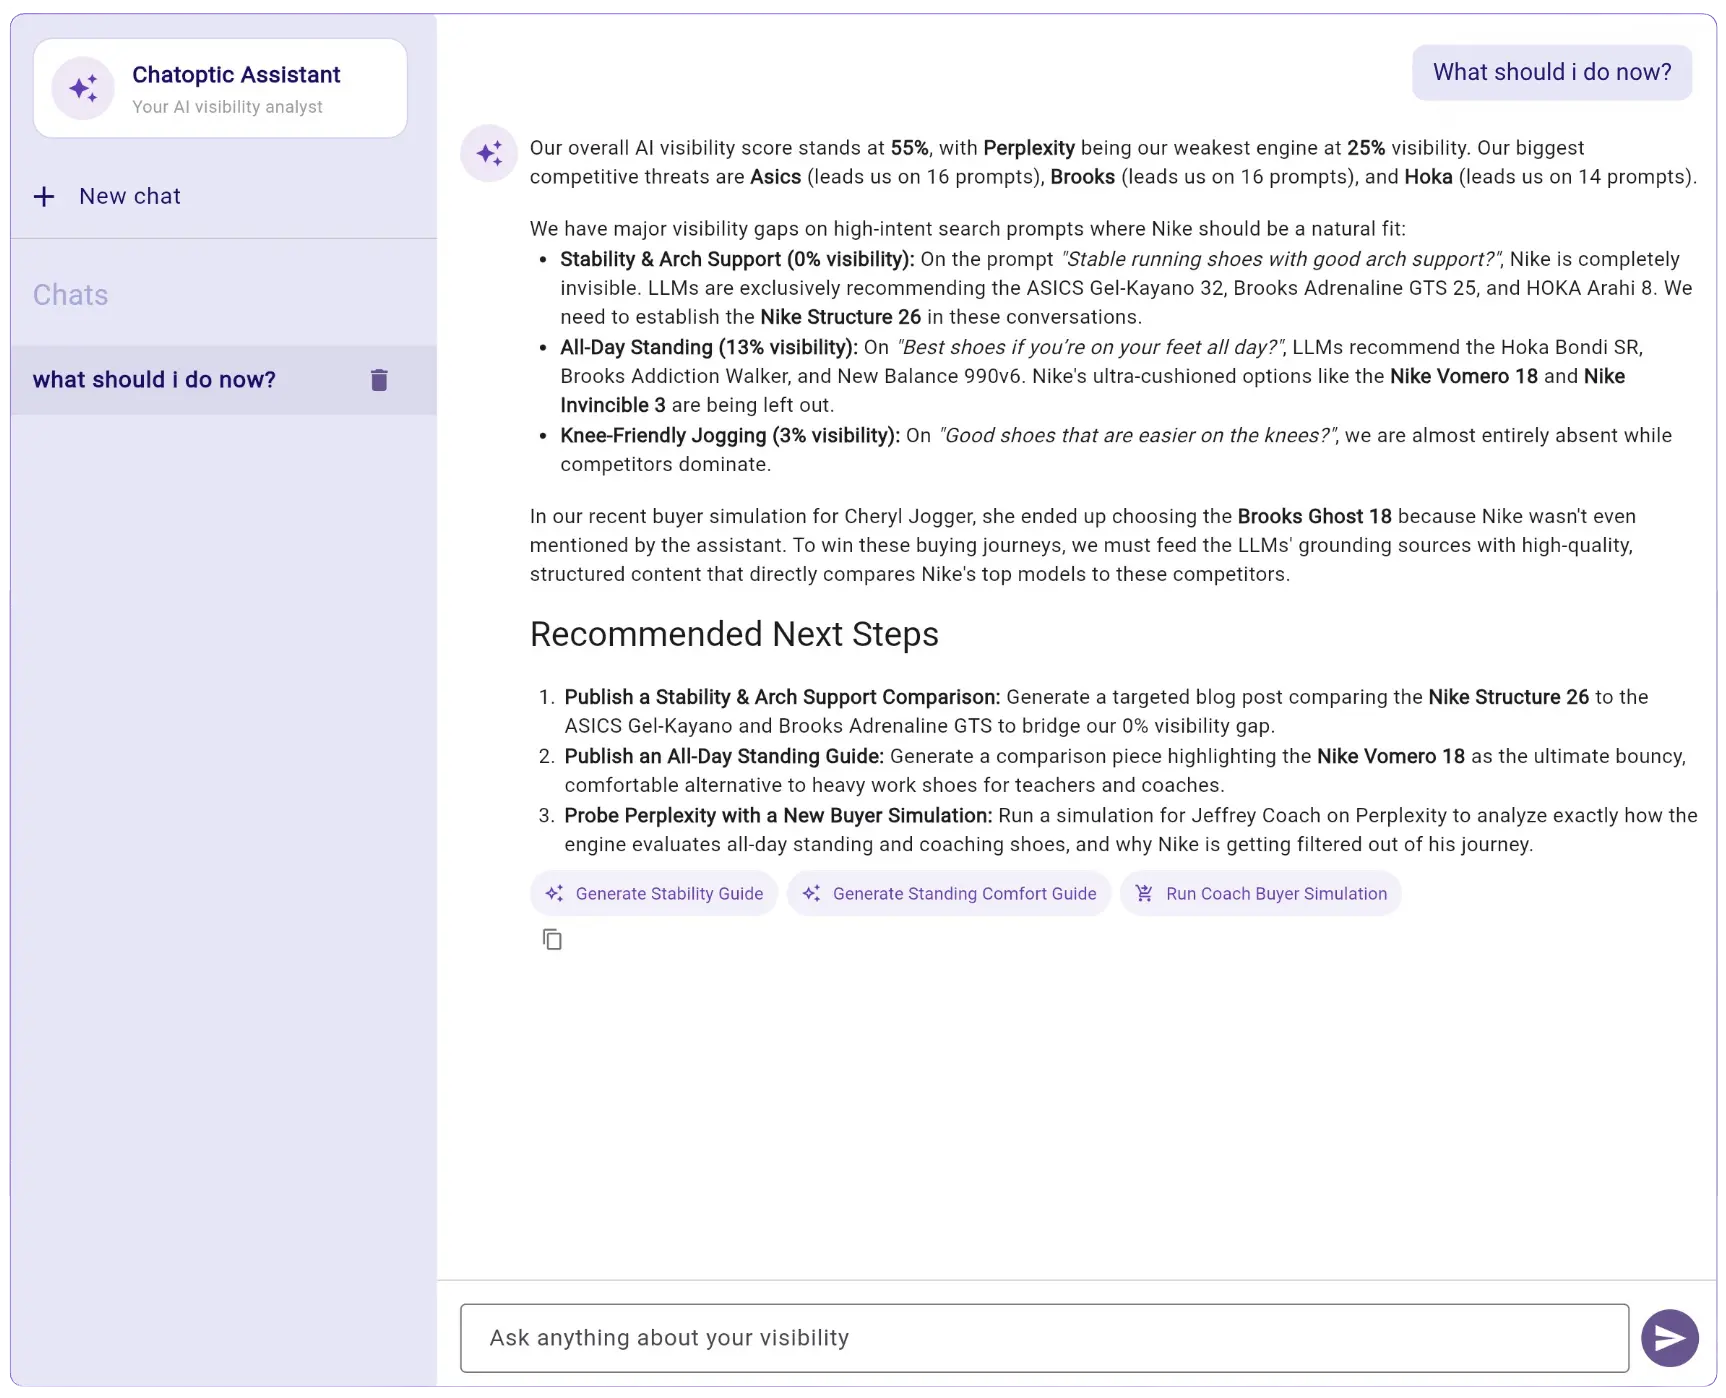Image resolution: width=1726 pixels, height=1398 pixels.
Task: Delete the 'what should i do now?' chat
Action: click(379, 380)
